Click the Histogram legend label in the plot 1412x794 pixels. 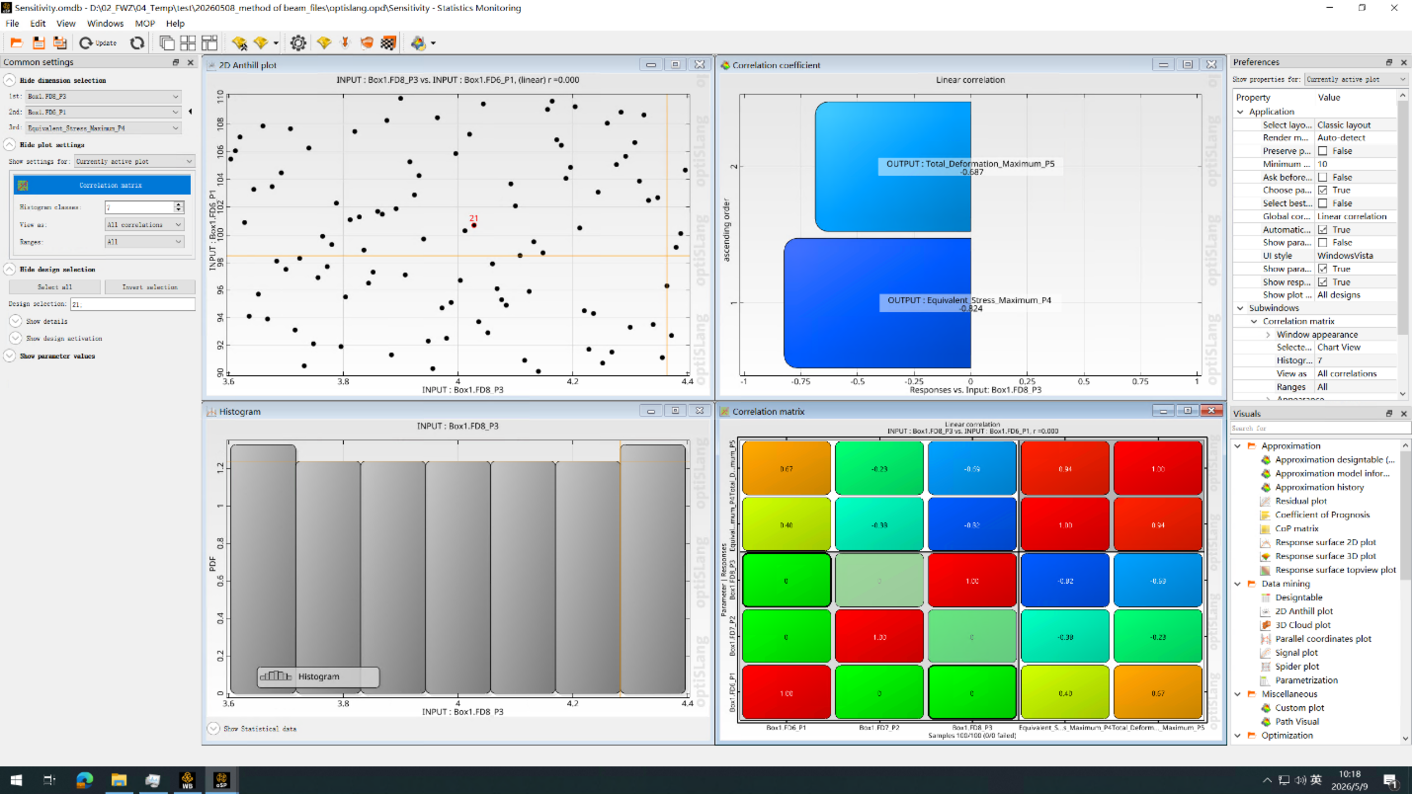tap(318, 677)
